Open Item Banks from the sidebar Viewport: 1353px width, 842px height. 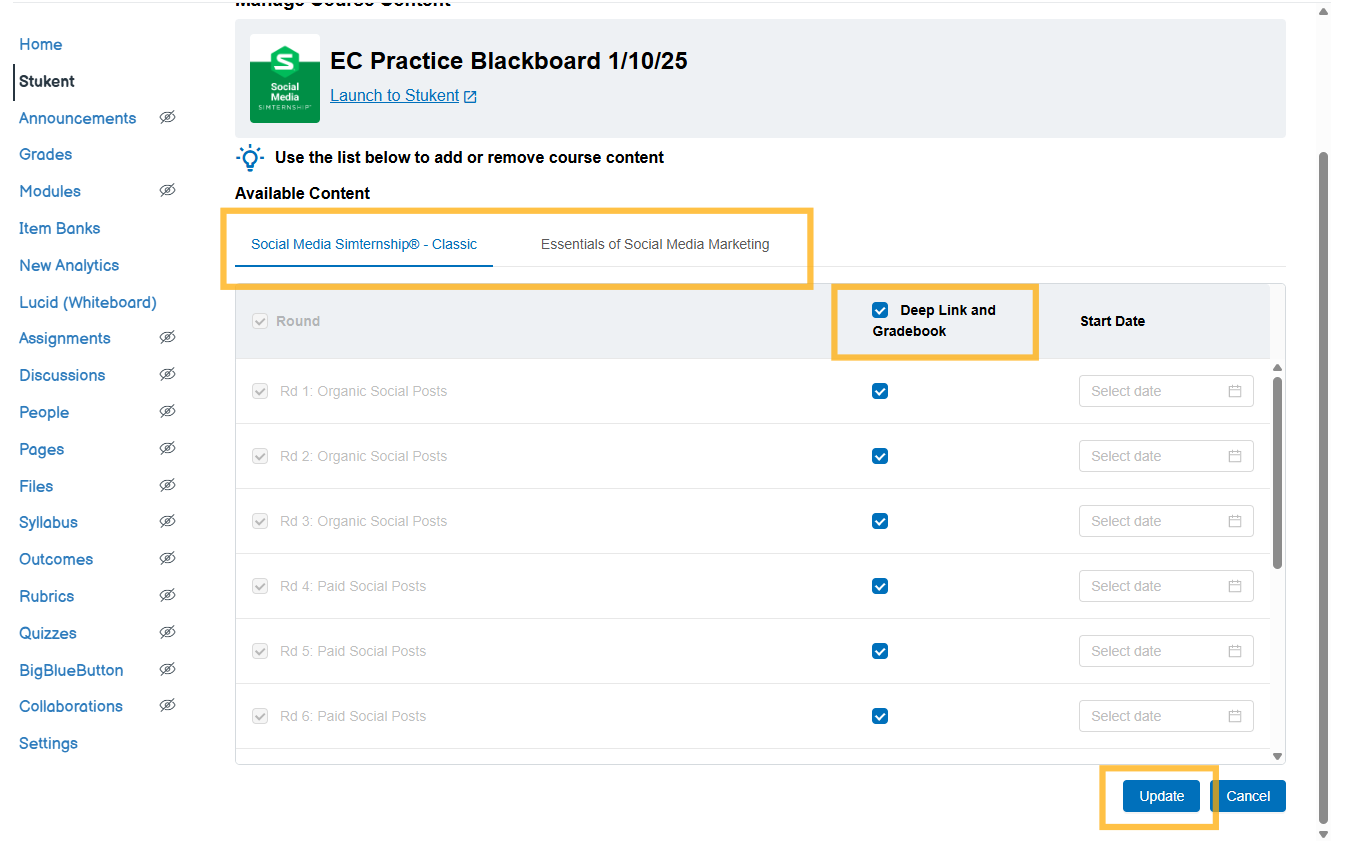[59, 228]
